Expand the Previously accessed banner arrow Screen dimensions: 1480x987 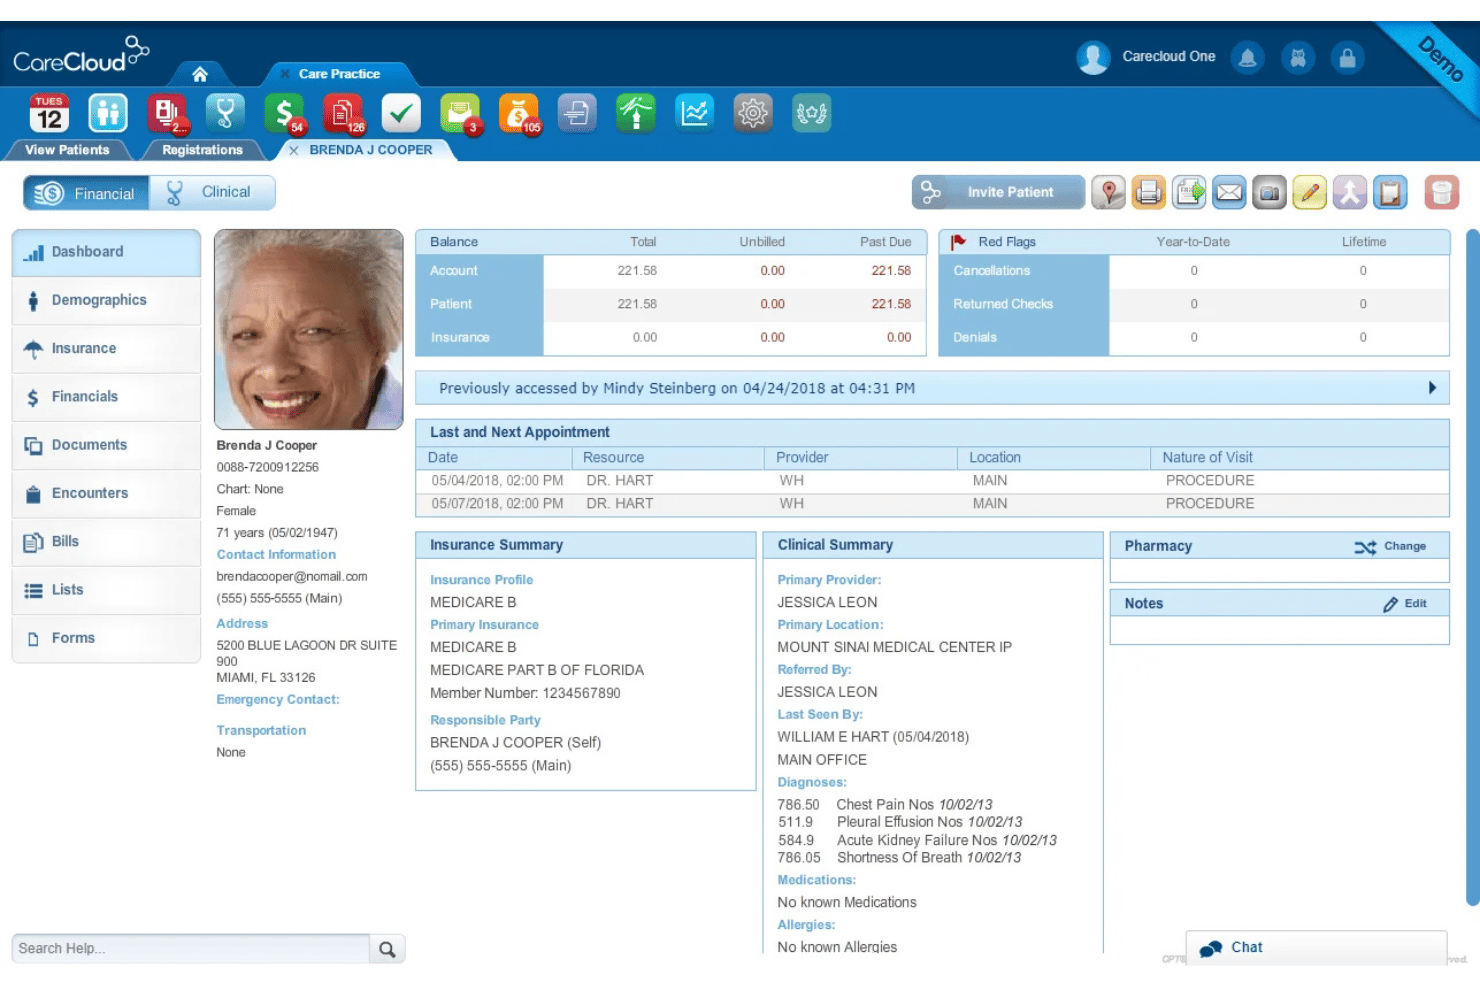click(1432, 388)
